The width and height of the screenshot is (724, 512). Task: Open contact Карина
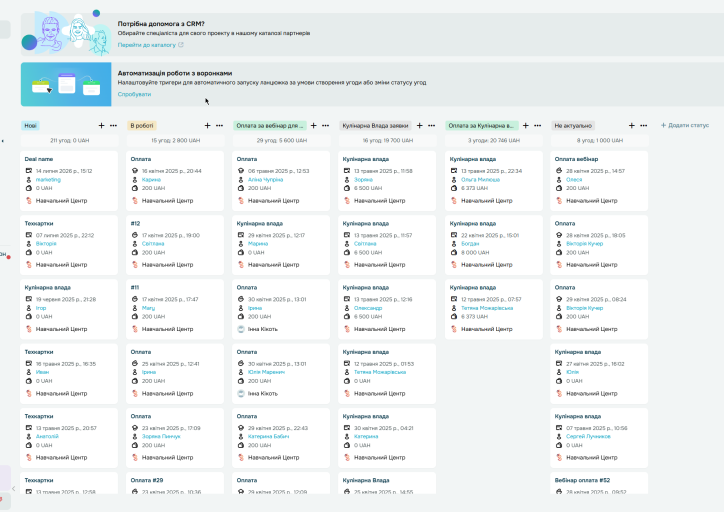[151, 180]
